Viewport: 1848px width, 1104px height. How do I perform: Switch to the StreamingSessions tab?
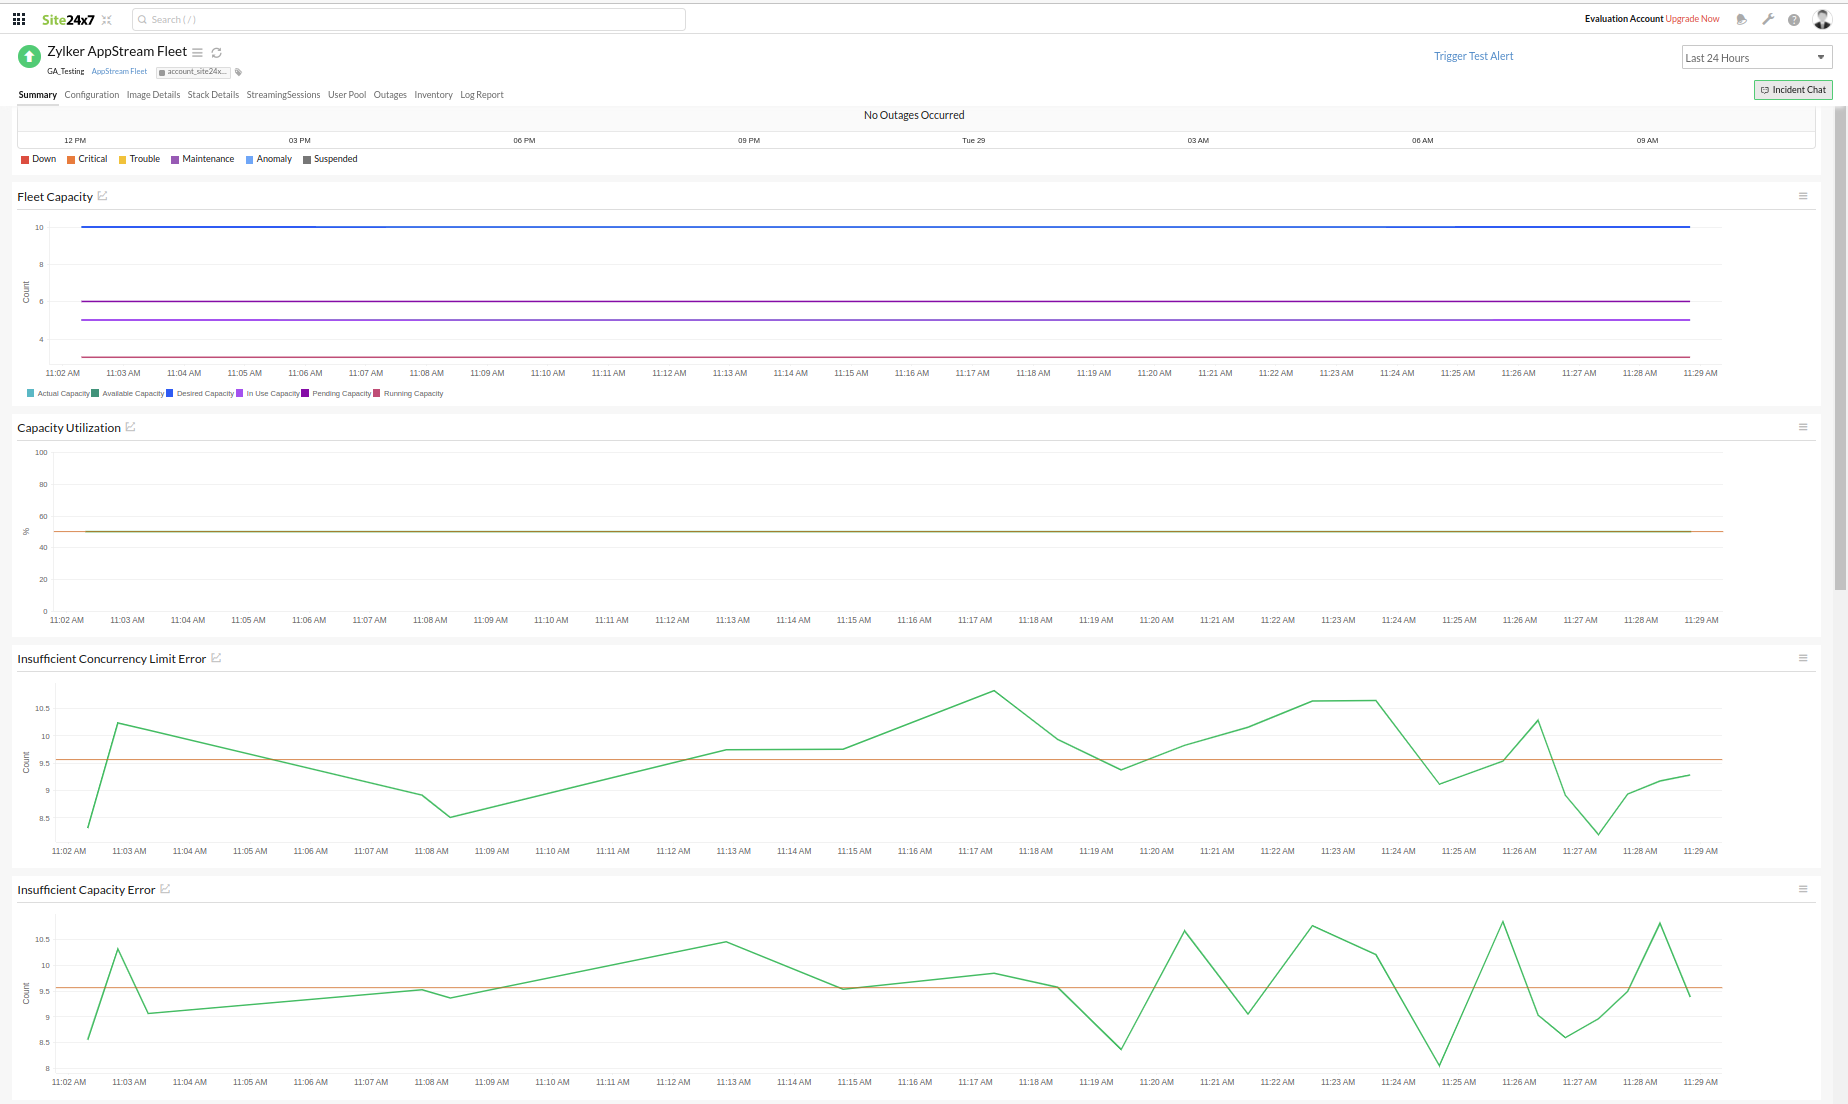coord(283,94)
